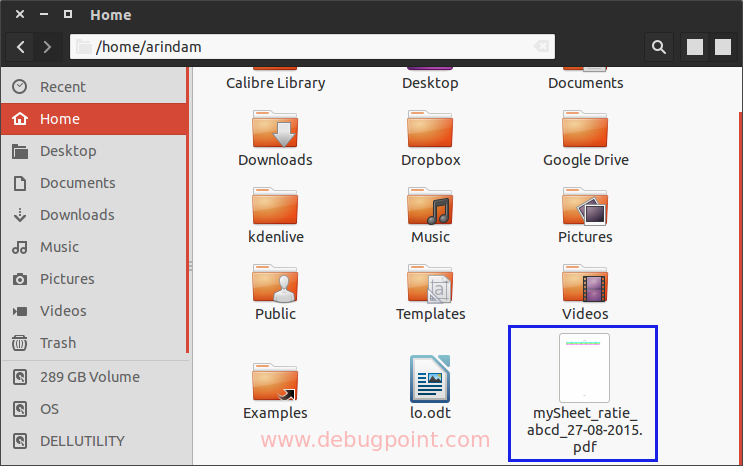Open Videos in the sidebar
The height and width of the screenshot is (466, 743).
coord(94,311)
